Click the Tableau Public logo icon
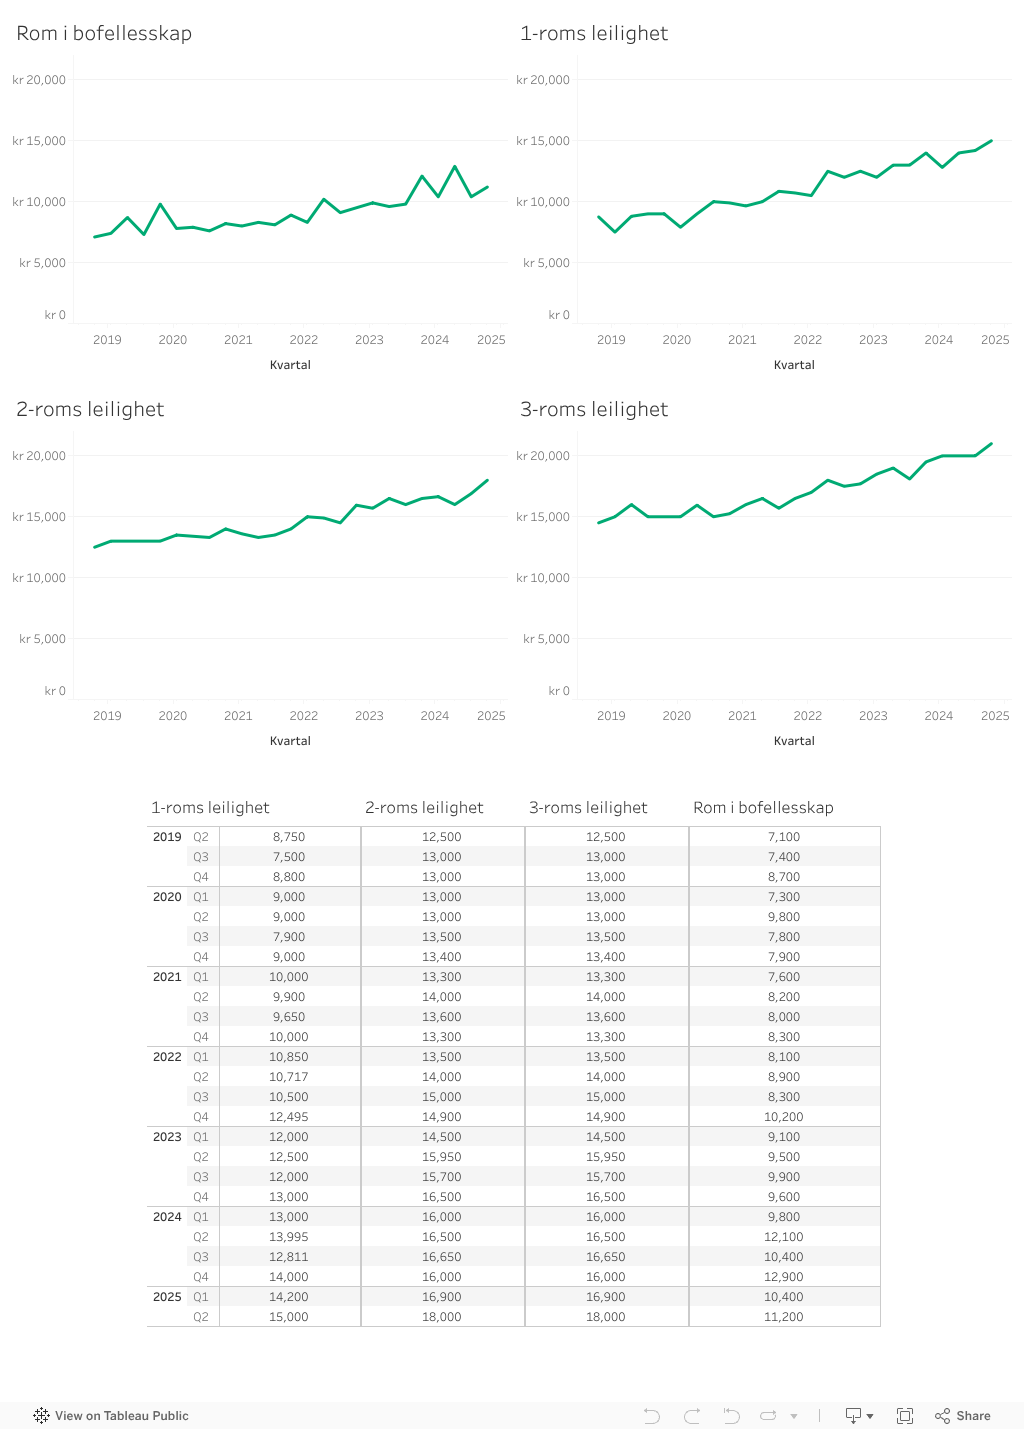 41,1416
